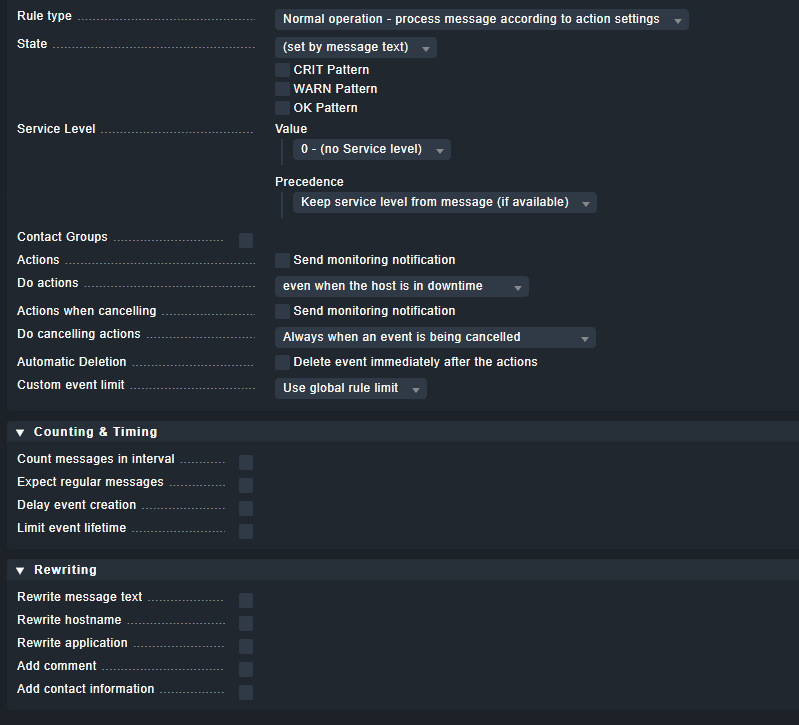
Task: Enable Limit event lifetime checkbox
Action: [x=246, y=531]
